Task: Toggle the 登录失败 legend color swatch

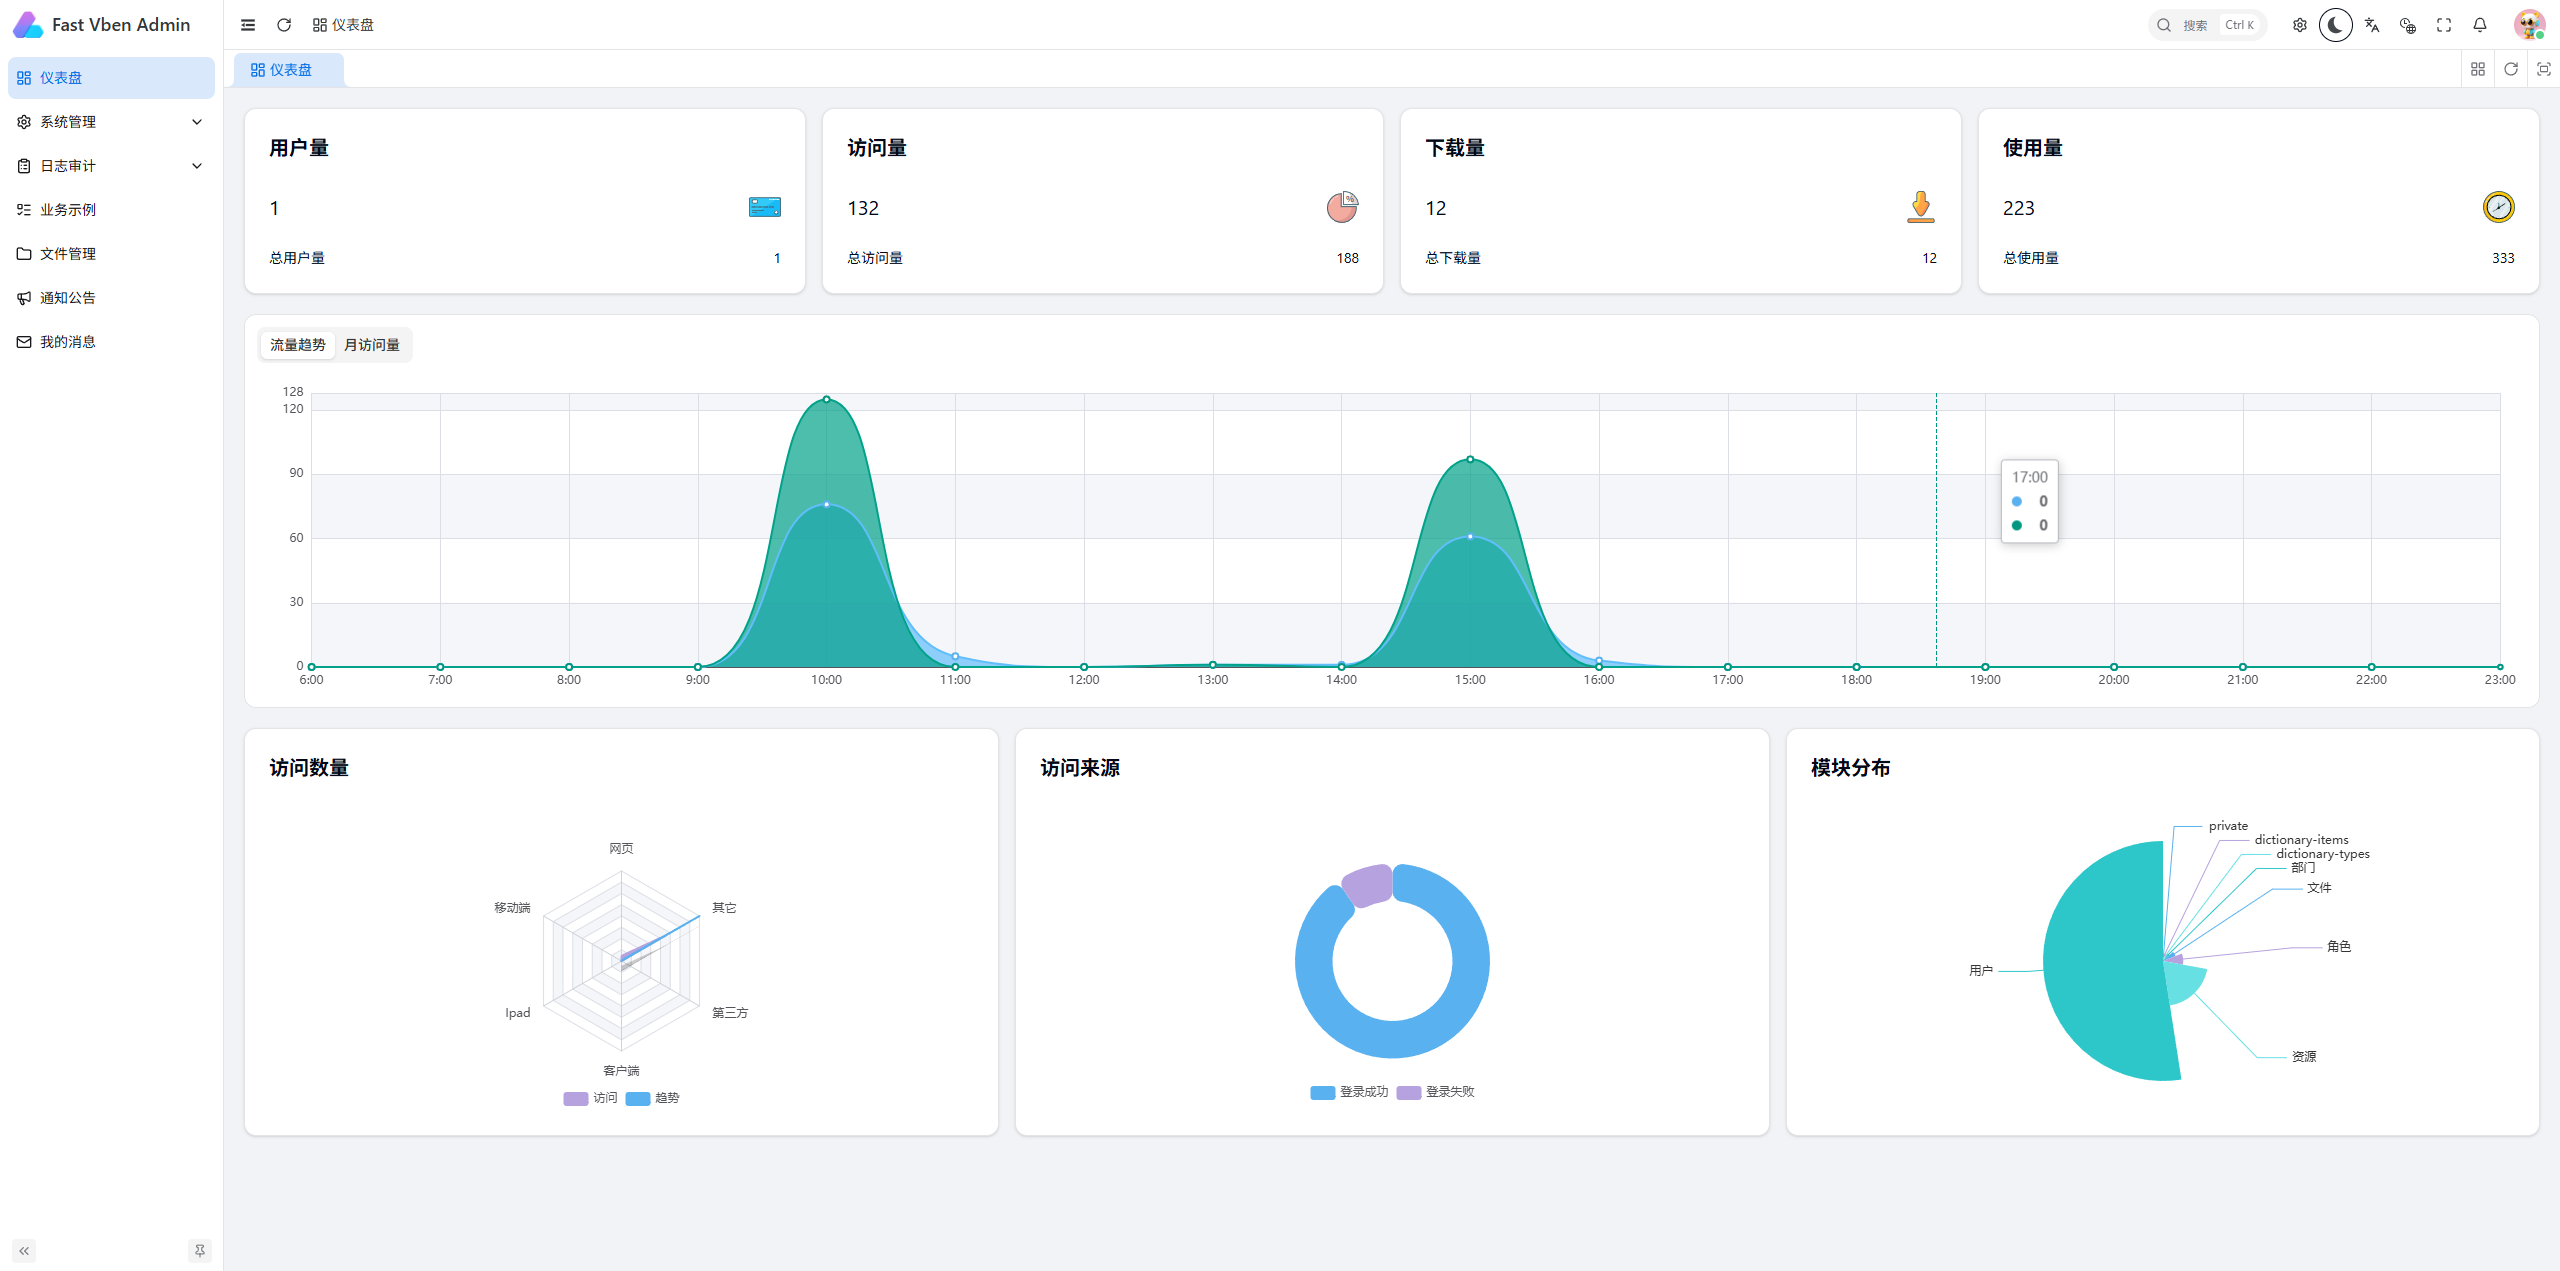Action: pos(1409,1092)
